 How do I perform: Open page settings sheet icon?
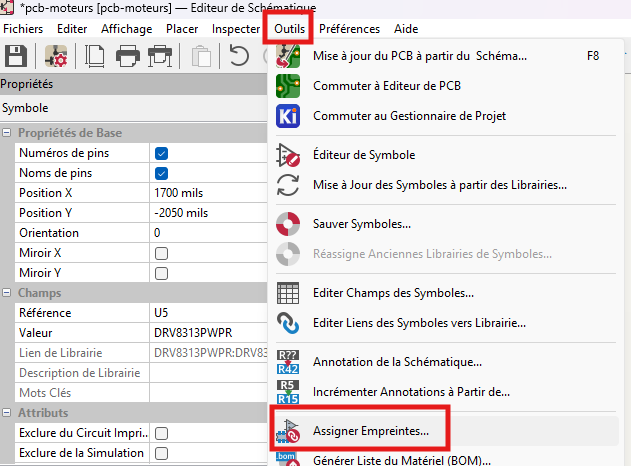coord(95,56)
